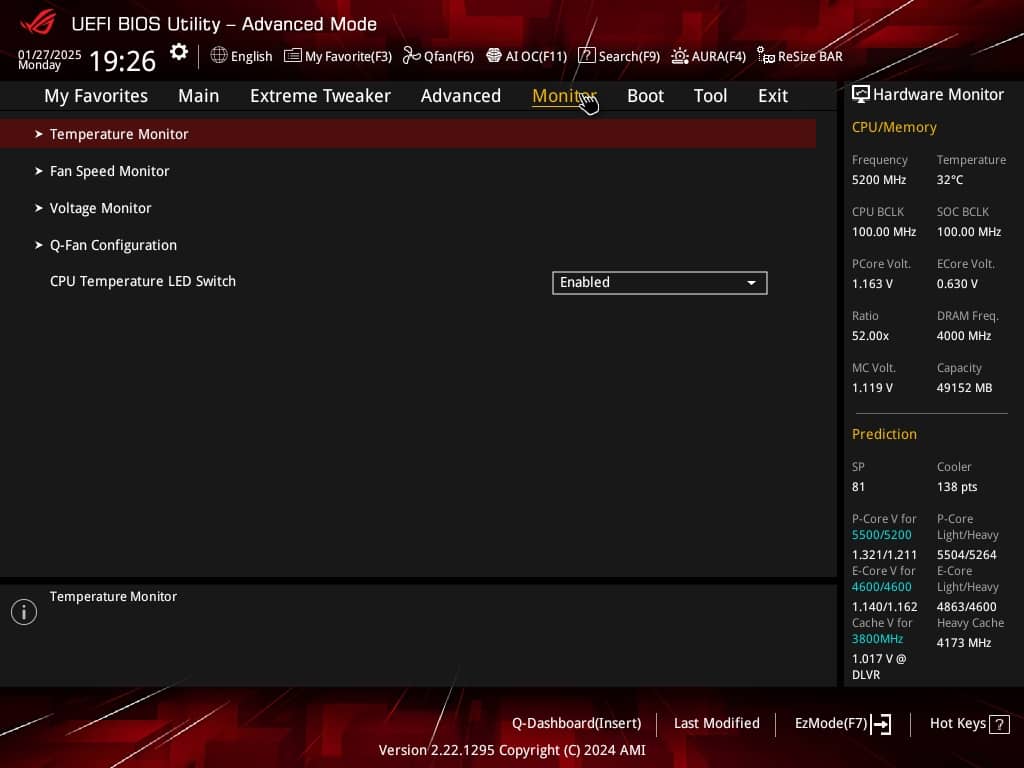
Task: Click the 49152 MB capacity value
Action: tap(964, 388)
